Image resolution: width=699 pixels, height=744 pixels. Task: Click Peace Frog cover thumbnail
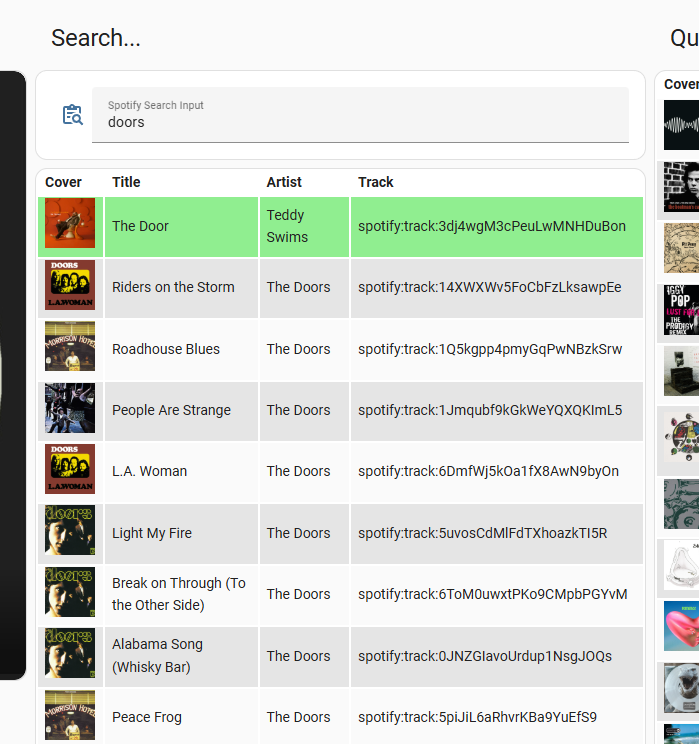click(70, 715)
